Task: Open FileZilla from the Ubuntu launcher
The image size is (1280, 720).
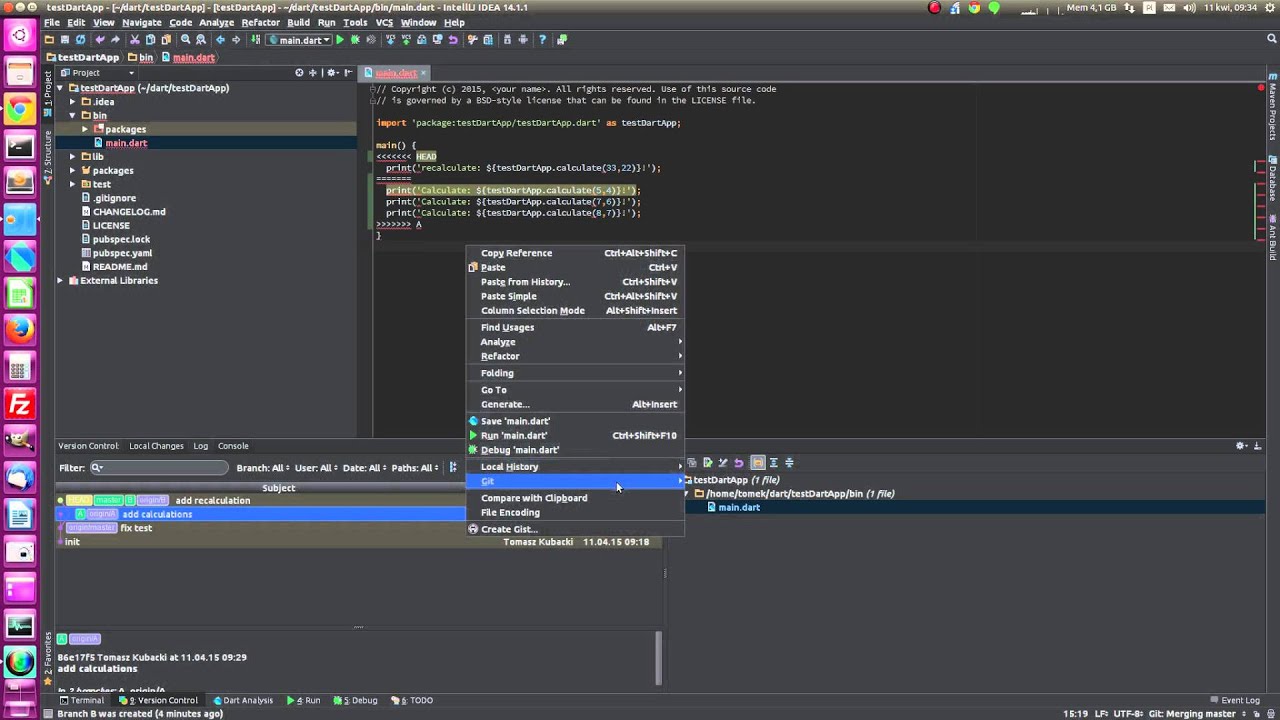Action: tap(19, 404)
